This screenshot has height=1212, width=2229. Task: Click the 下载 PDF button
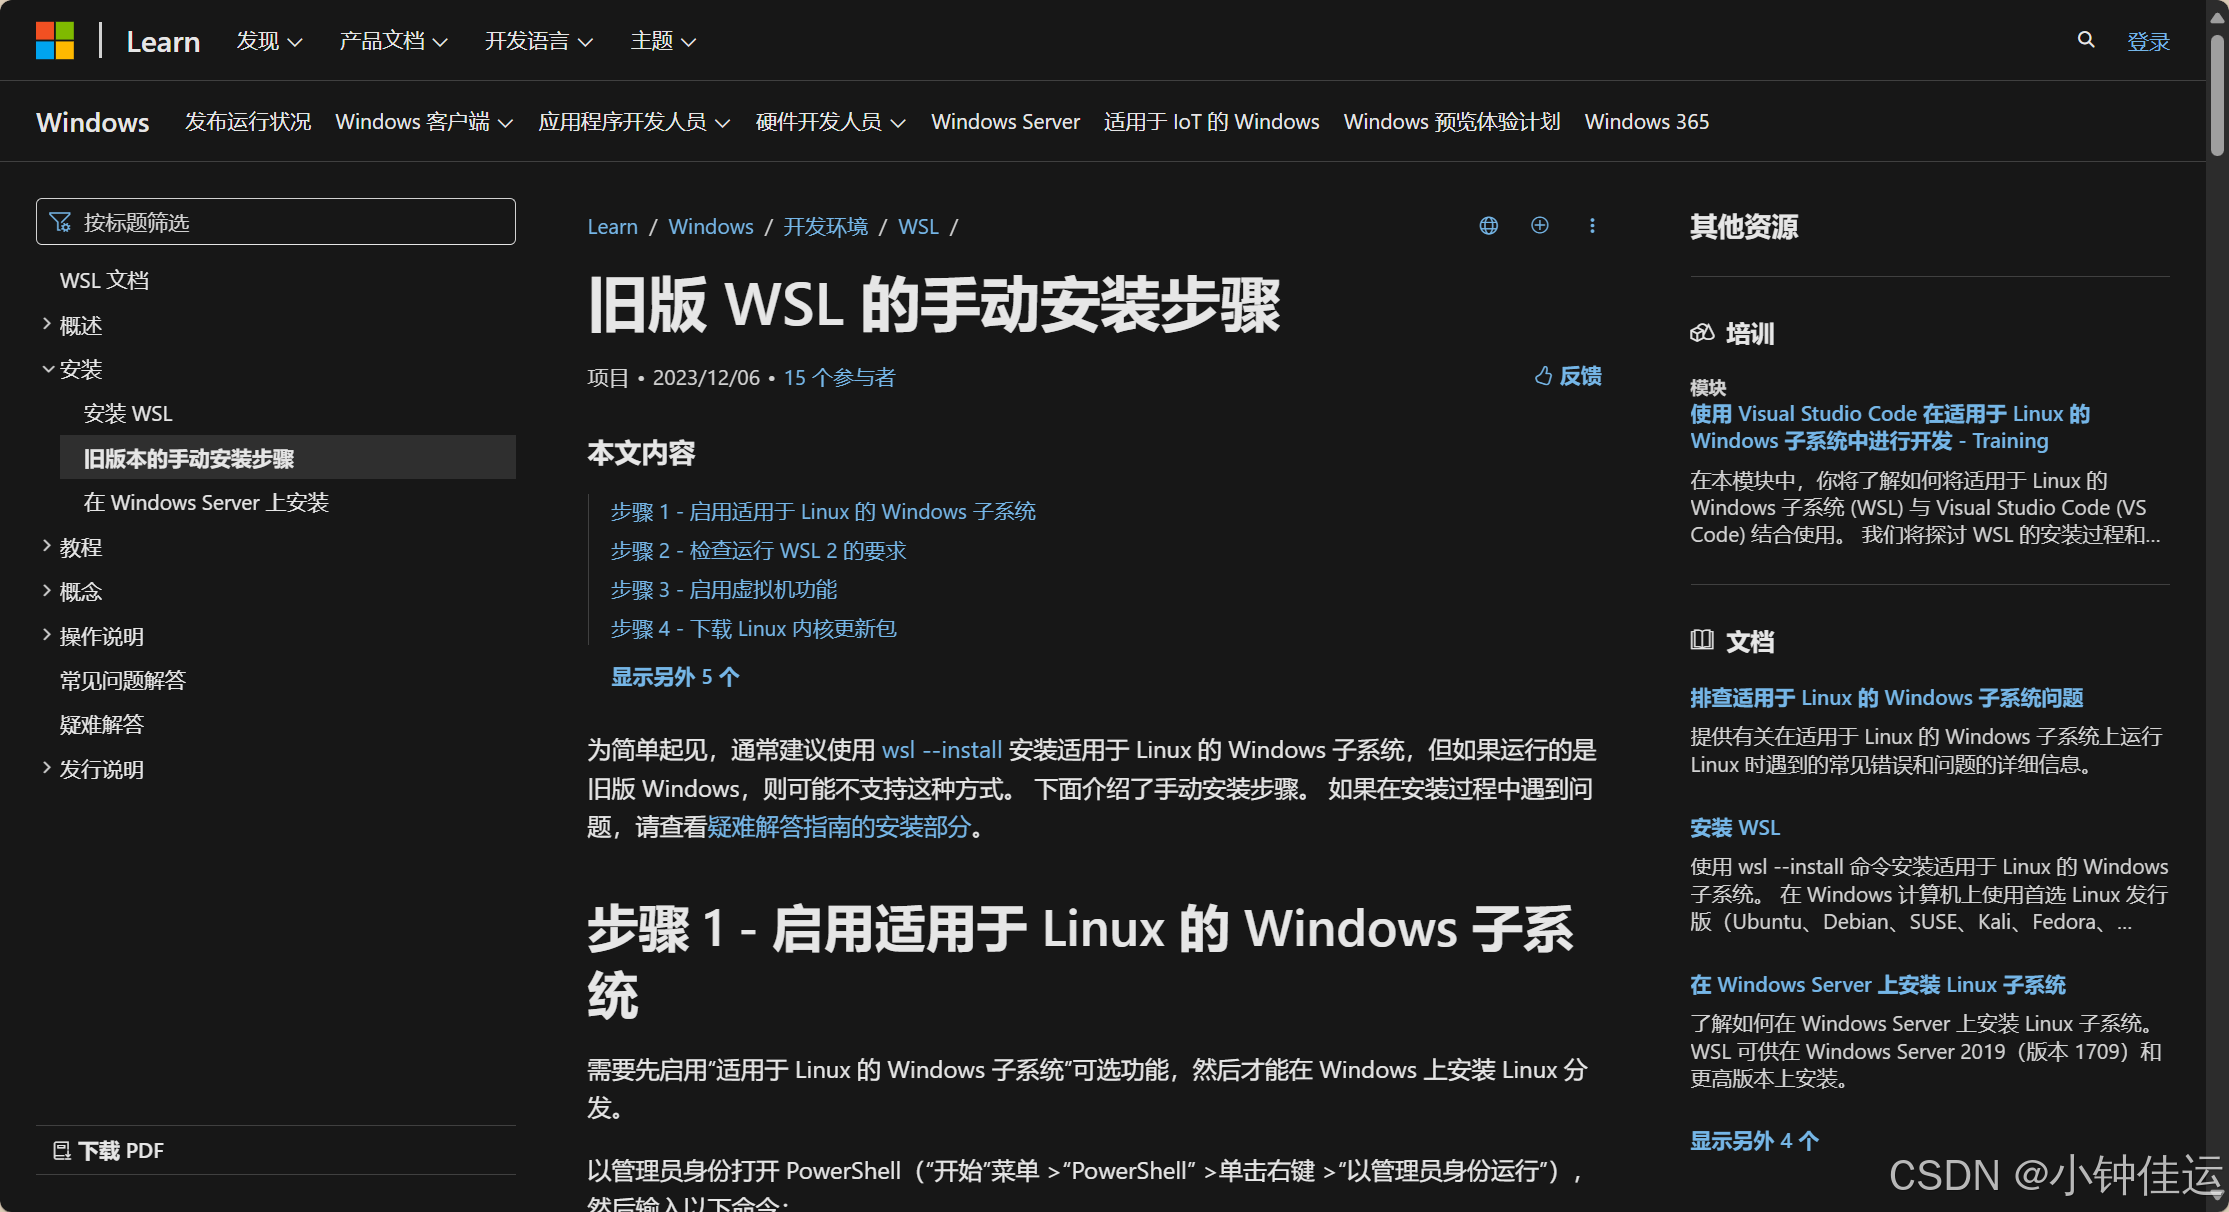pyautogui.click(x=109, y=1151)
